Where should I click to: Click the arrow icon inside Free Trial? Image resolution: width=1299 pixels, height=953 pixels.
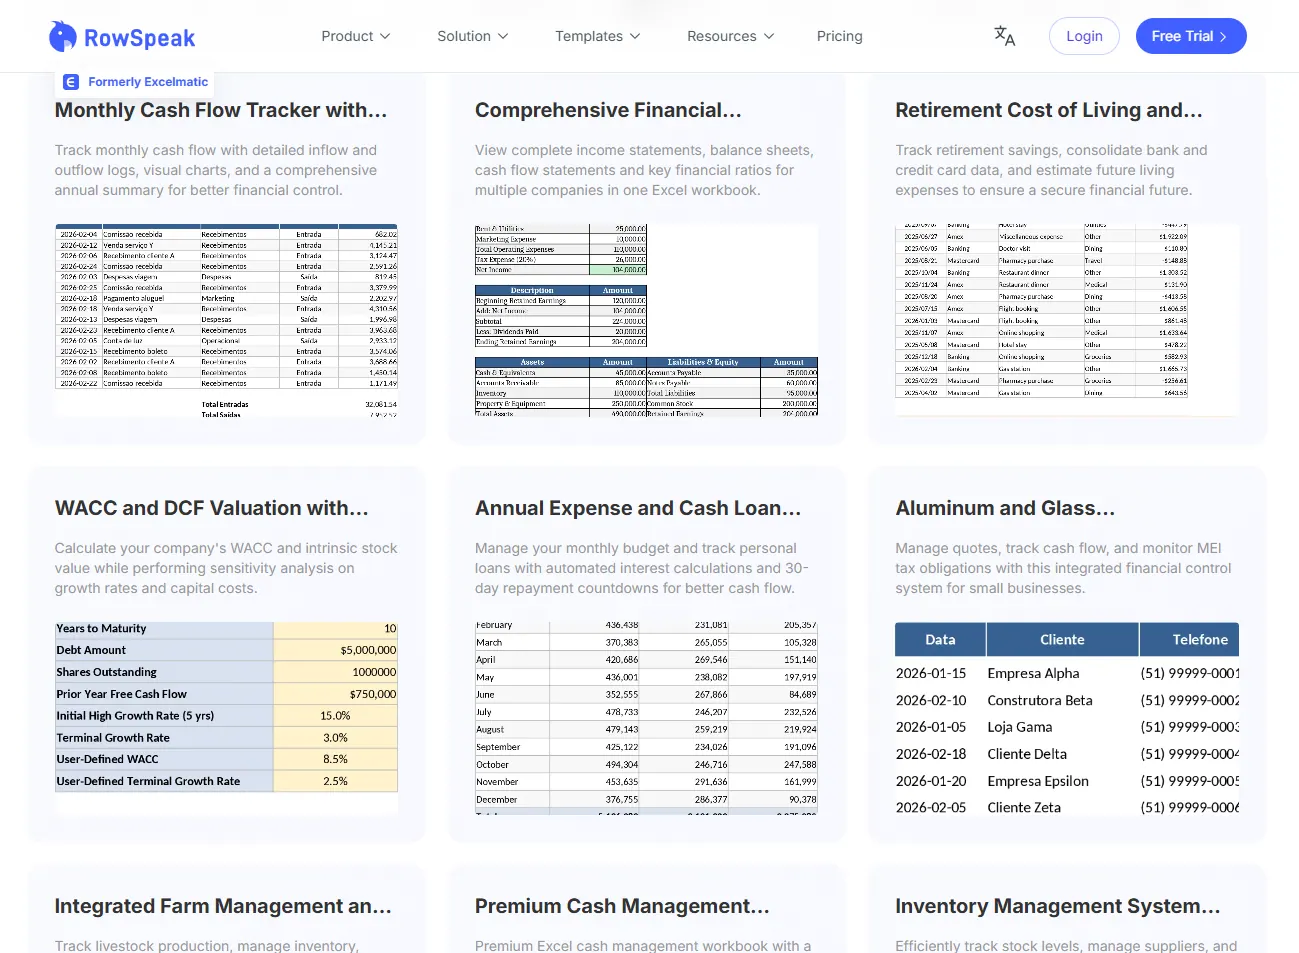point(1223,37)
